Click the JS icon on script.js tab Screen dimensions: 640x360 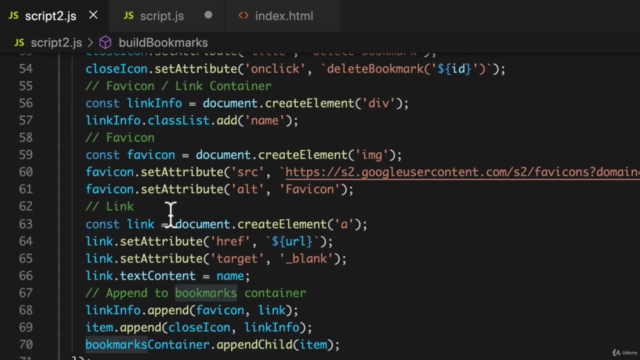click(x=129, y=16)
